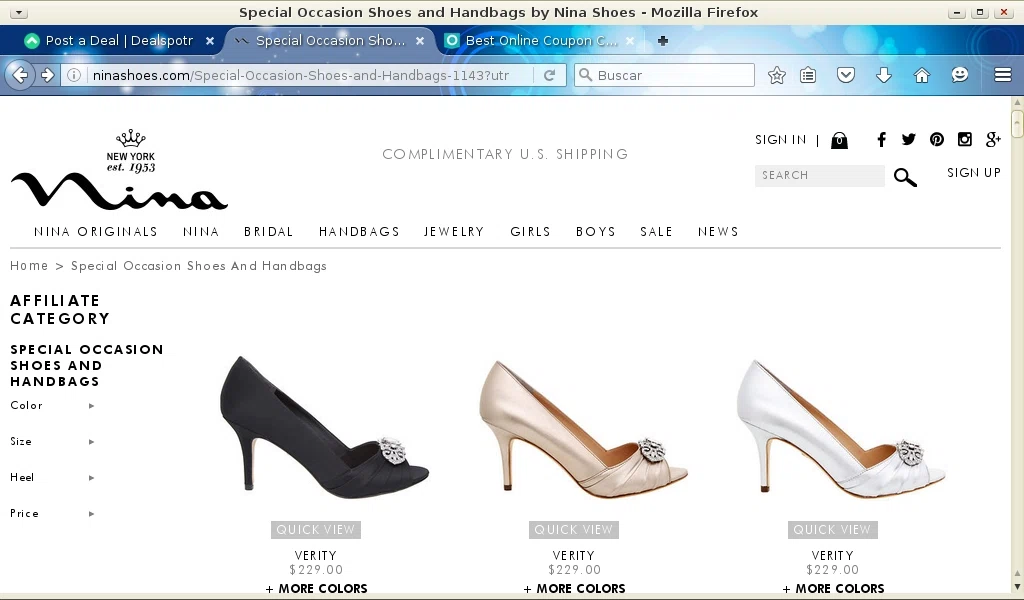
Task: Open Nina's Google Plus page
Action: click(x=993, y=139)
